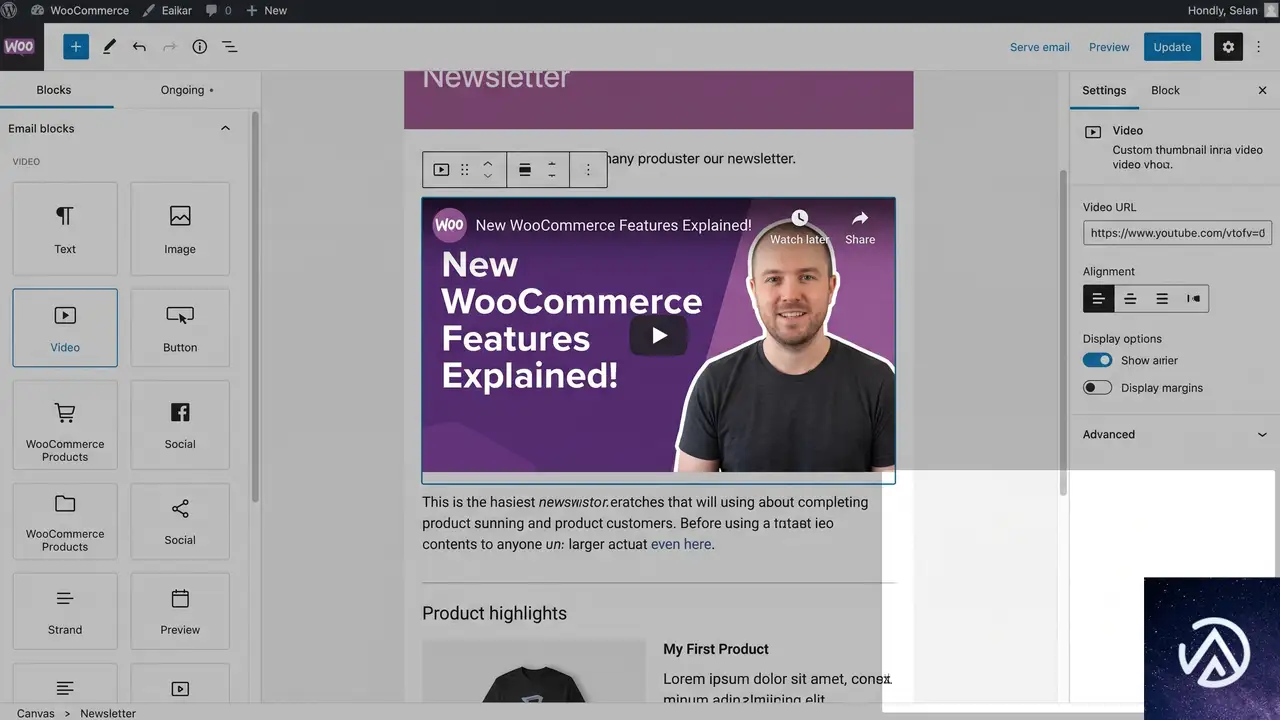Open the settings gear panel
The width and height of the screenshot is (1280, 720).
tap(1228, 47)
